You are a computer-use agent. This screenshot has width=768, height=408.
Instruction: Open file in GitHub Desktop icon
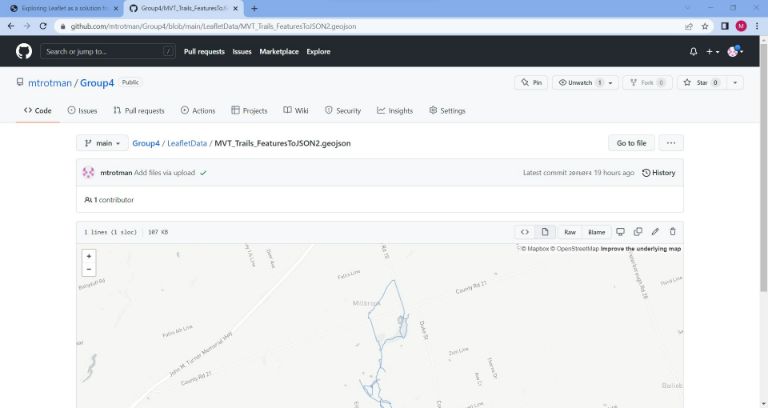tap(620, 232)
